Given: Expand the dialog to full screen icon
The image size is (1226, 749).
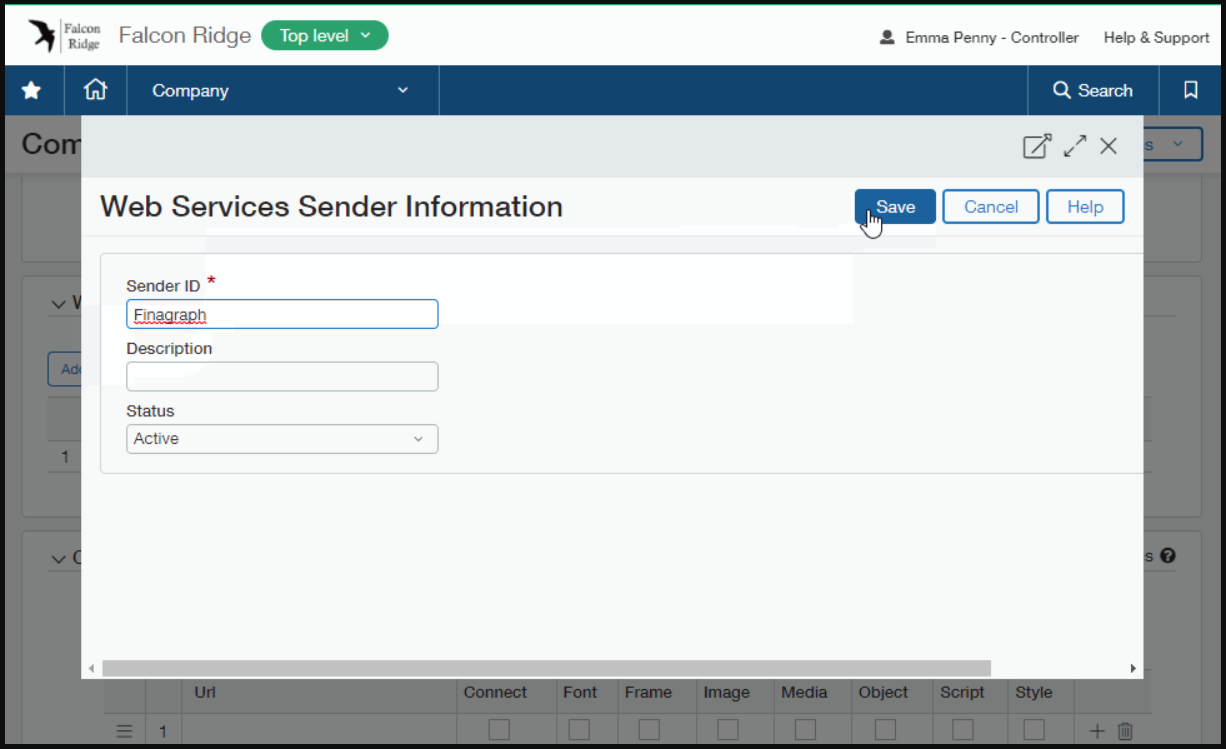Looking at the screenshot, I should tap(1074, 146).
